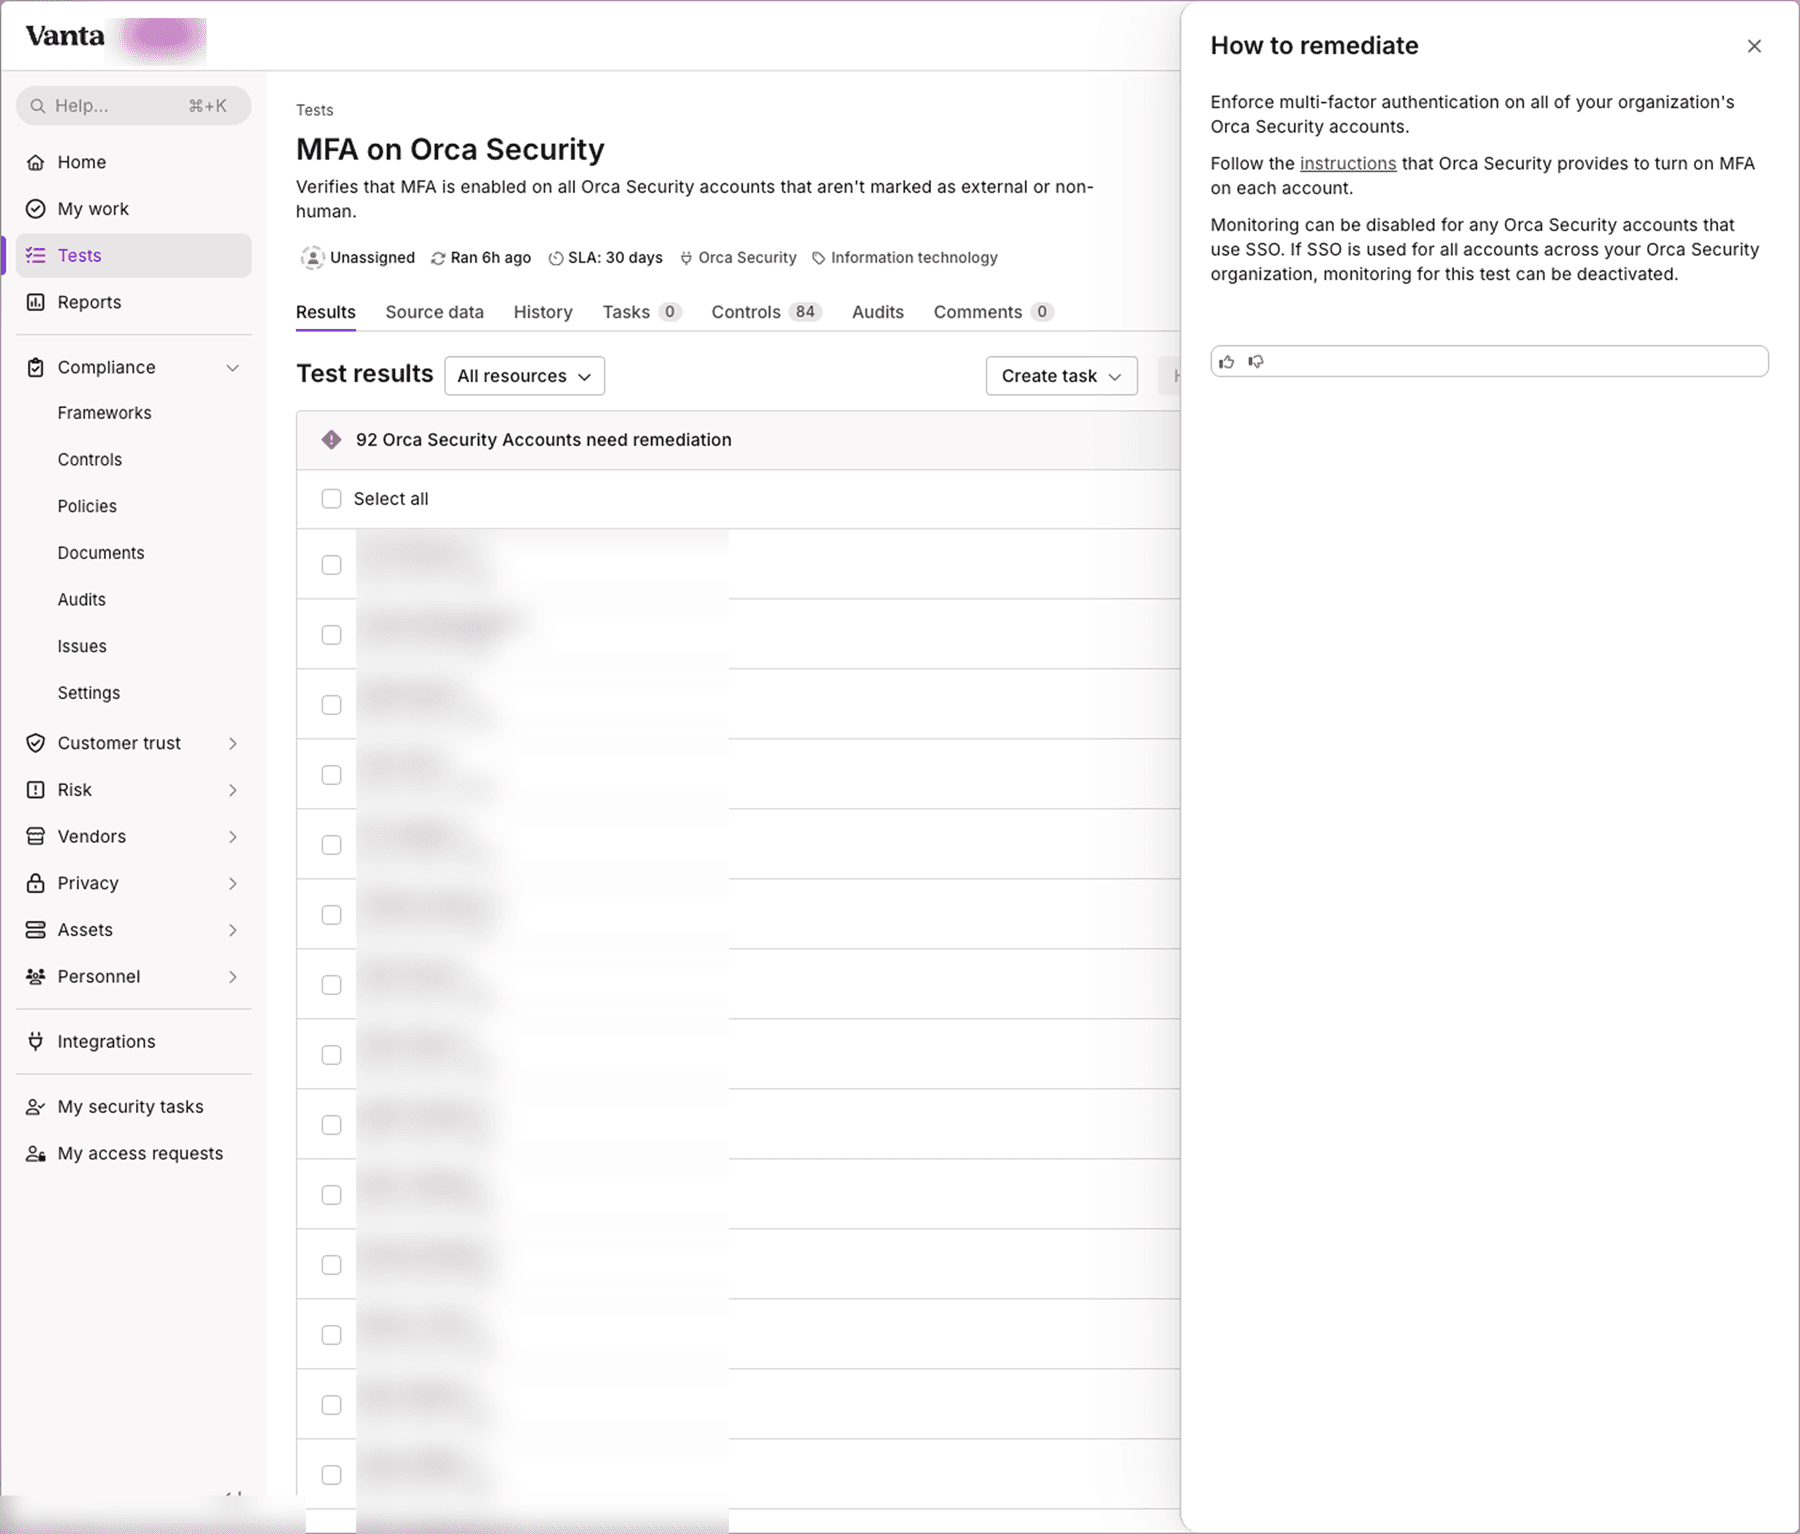This screenshot has height=1534, width=1800.
Task: Go to My work in sidebar
Action: tap(134, 209)
